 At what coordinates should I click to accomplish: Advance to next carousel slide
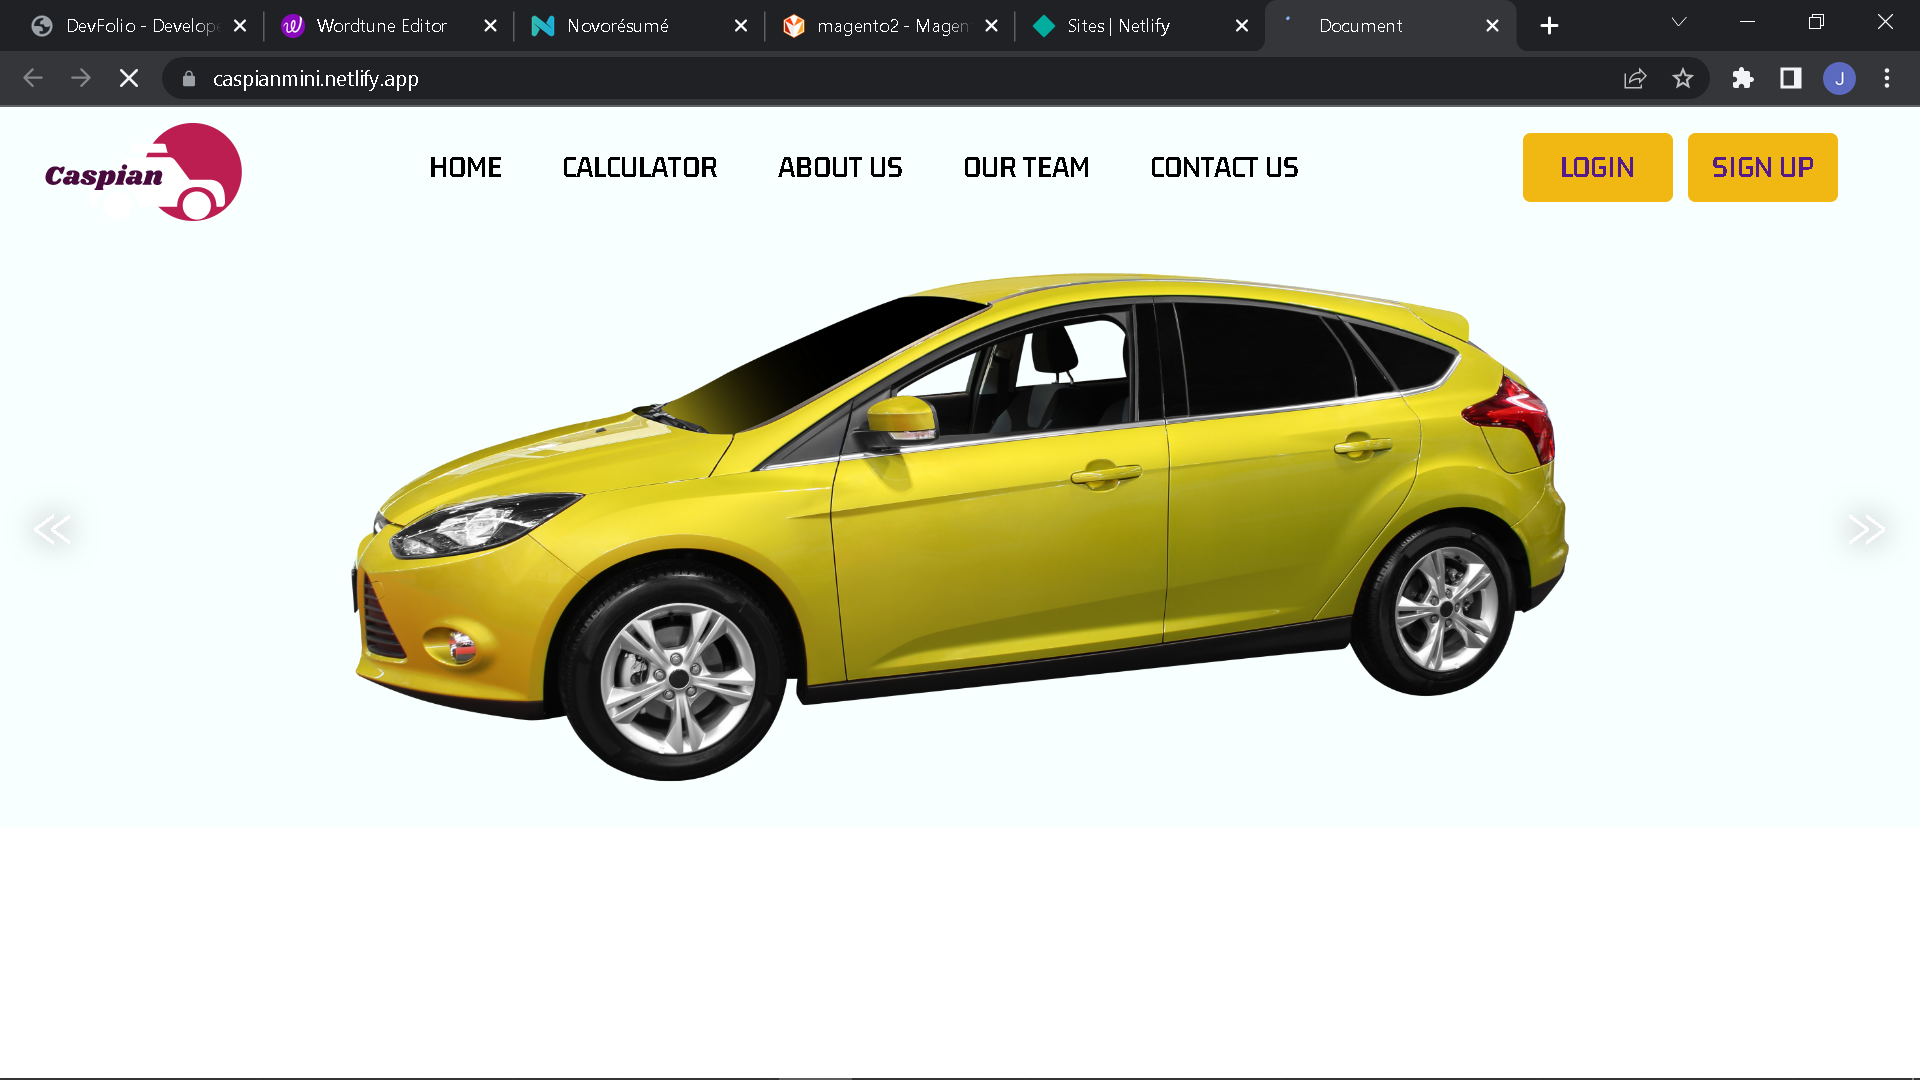[1866, 529]
